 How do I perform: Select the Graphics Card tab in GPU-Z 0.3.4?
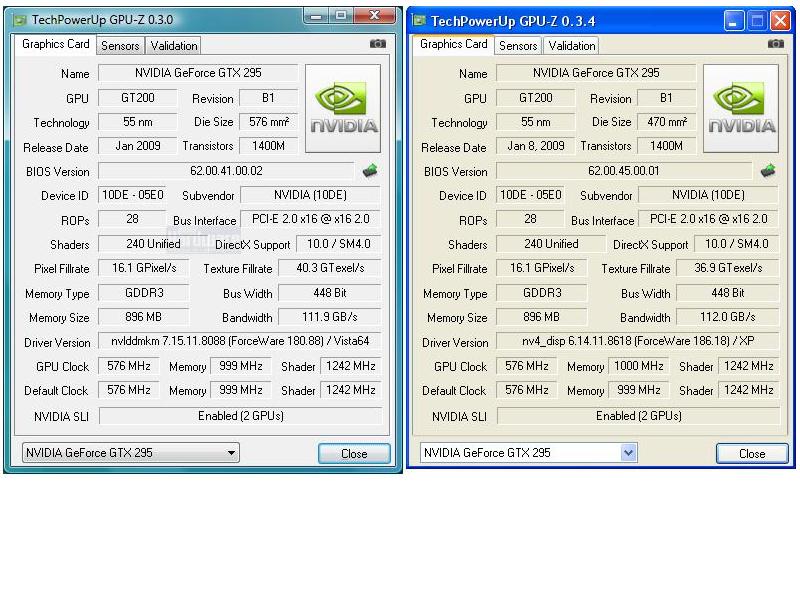click(454, 44)
